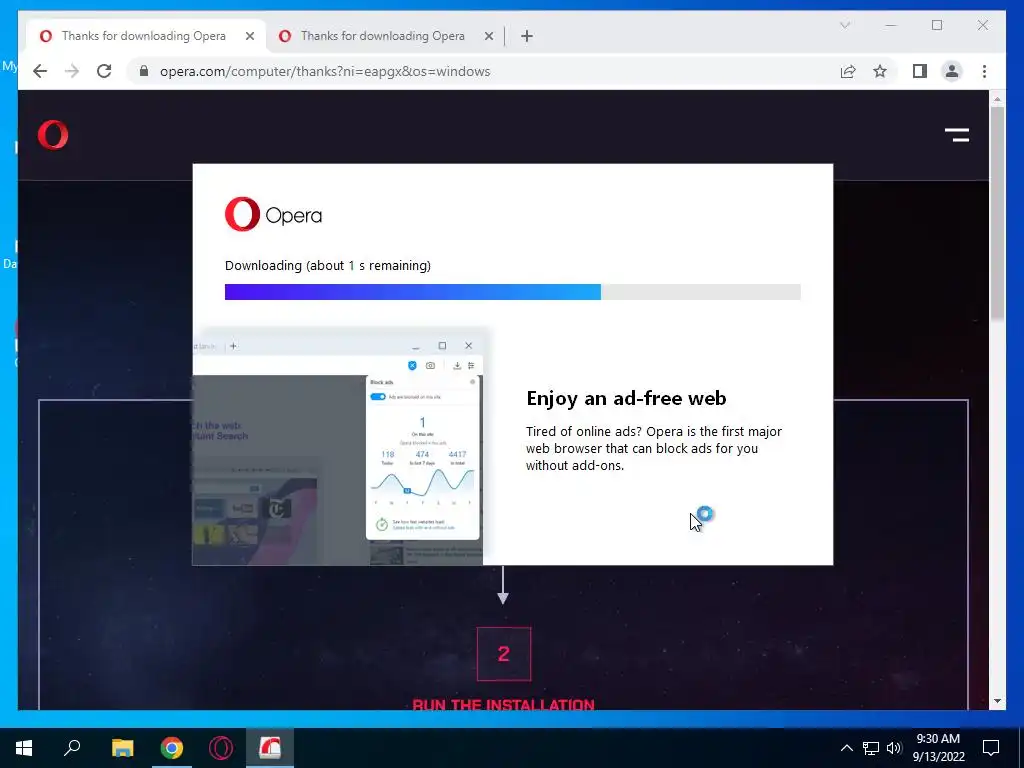Open the volume control tray icon
The height and width of the screenshot is (768, 1024).
coord(894,748)
